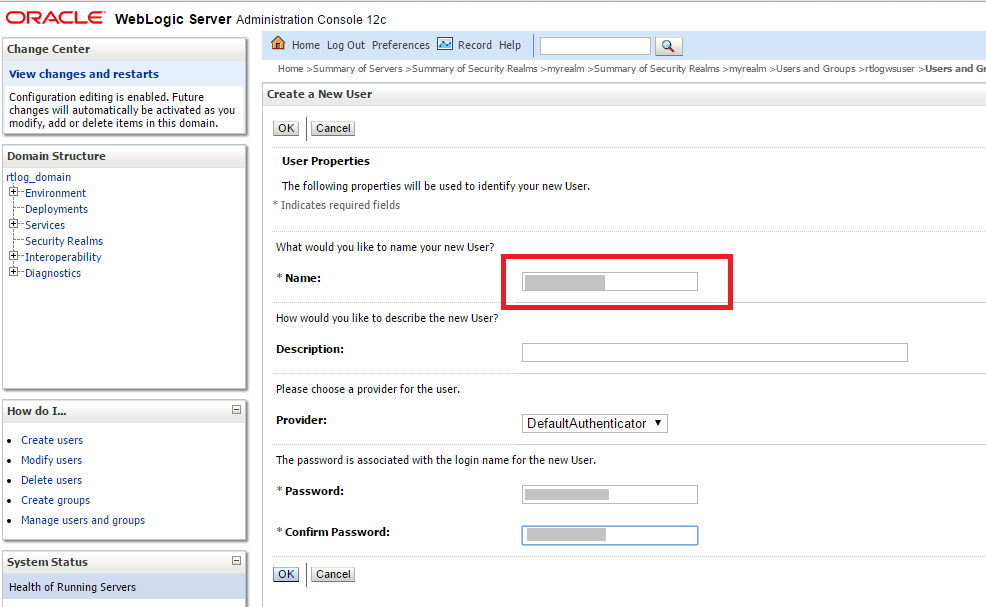Click Log Out in the banner

[x=345, y=45]
